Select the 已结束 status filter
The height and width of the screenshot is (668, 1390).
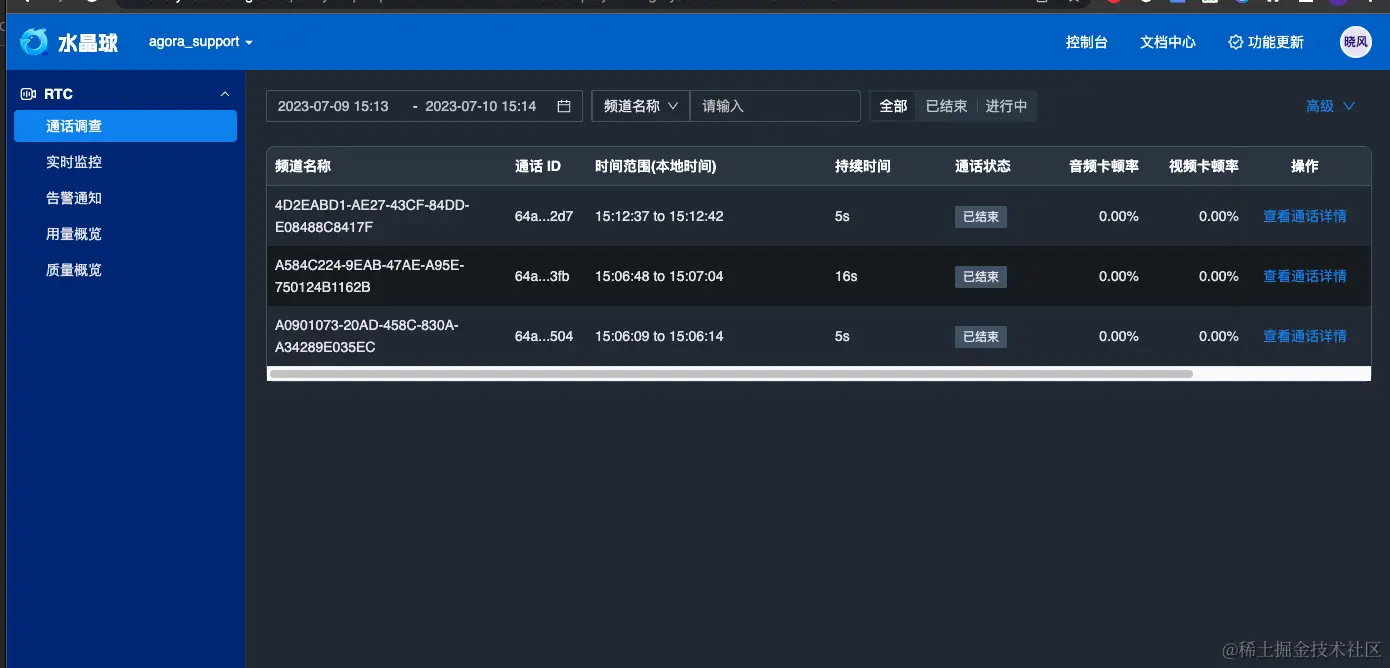[946, 106]
